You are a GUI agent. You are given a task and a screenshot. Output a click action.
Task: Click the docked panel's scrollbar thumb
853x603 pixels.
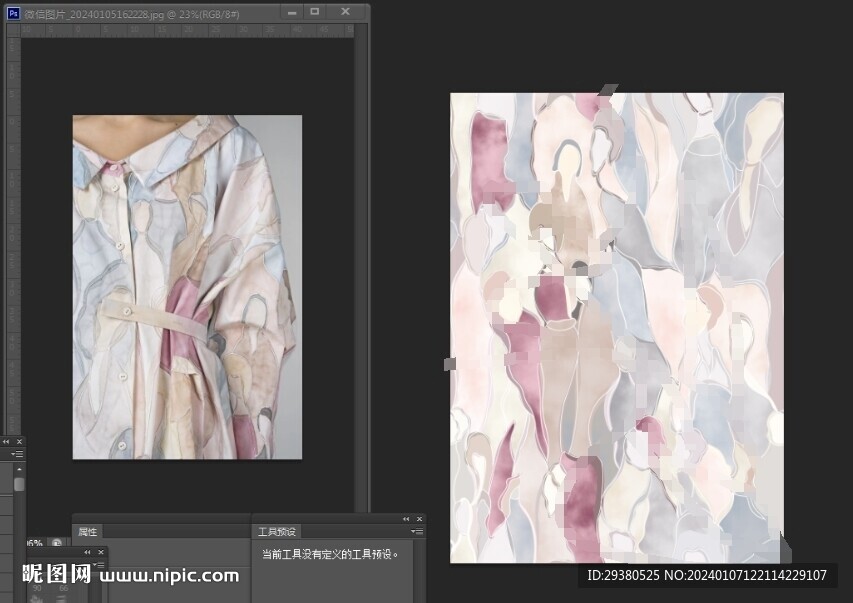[18, 485]
